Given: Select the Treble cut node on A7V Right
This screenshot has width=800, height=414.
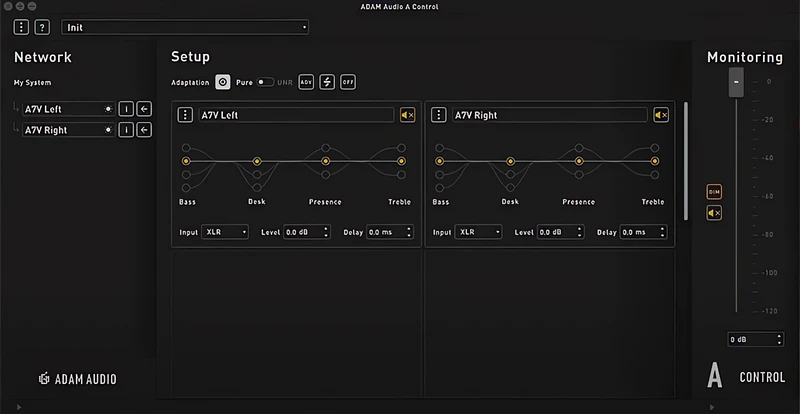Looking at the screenshot, I should coord(655,175).
